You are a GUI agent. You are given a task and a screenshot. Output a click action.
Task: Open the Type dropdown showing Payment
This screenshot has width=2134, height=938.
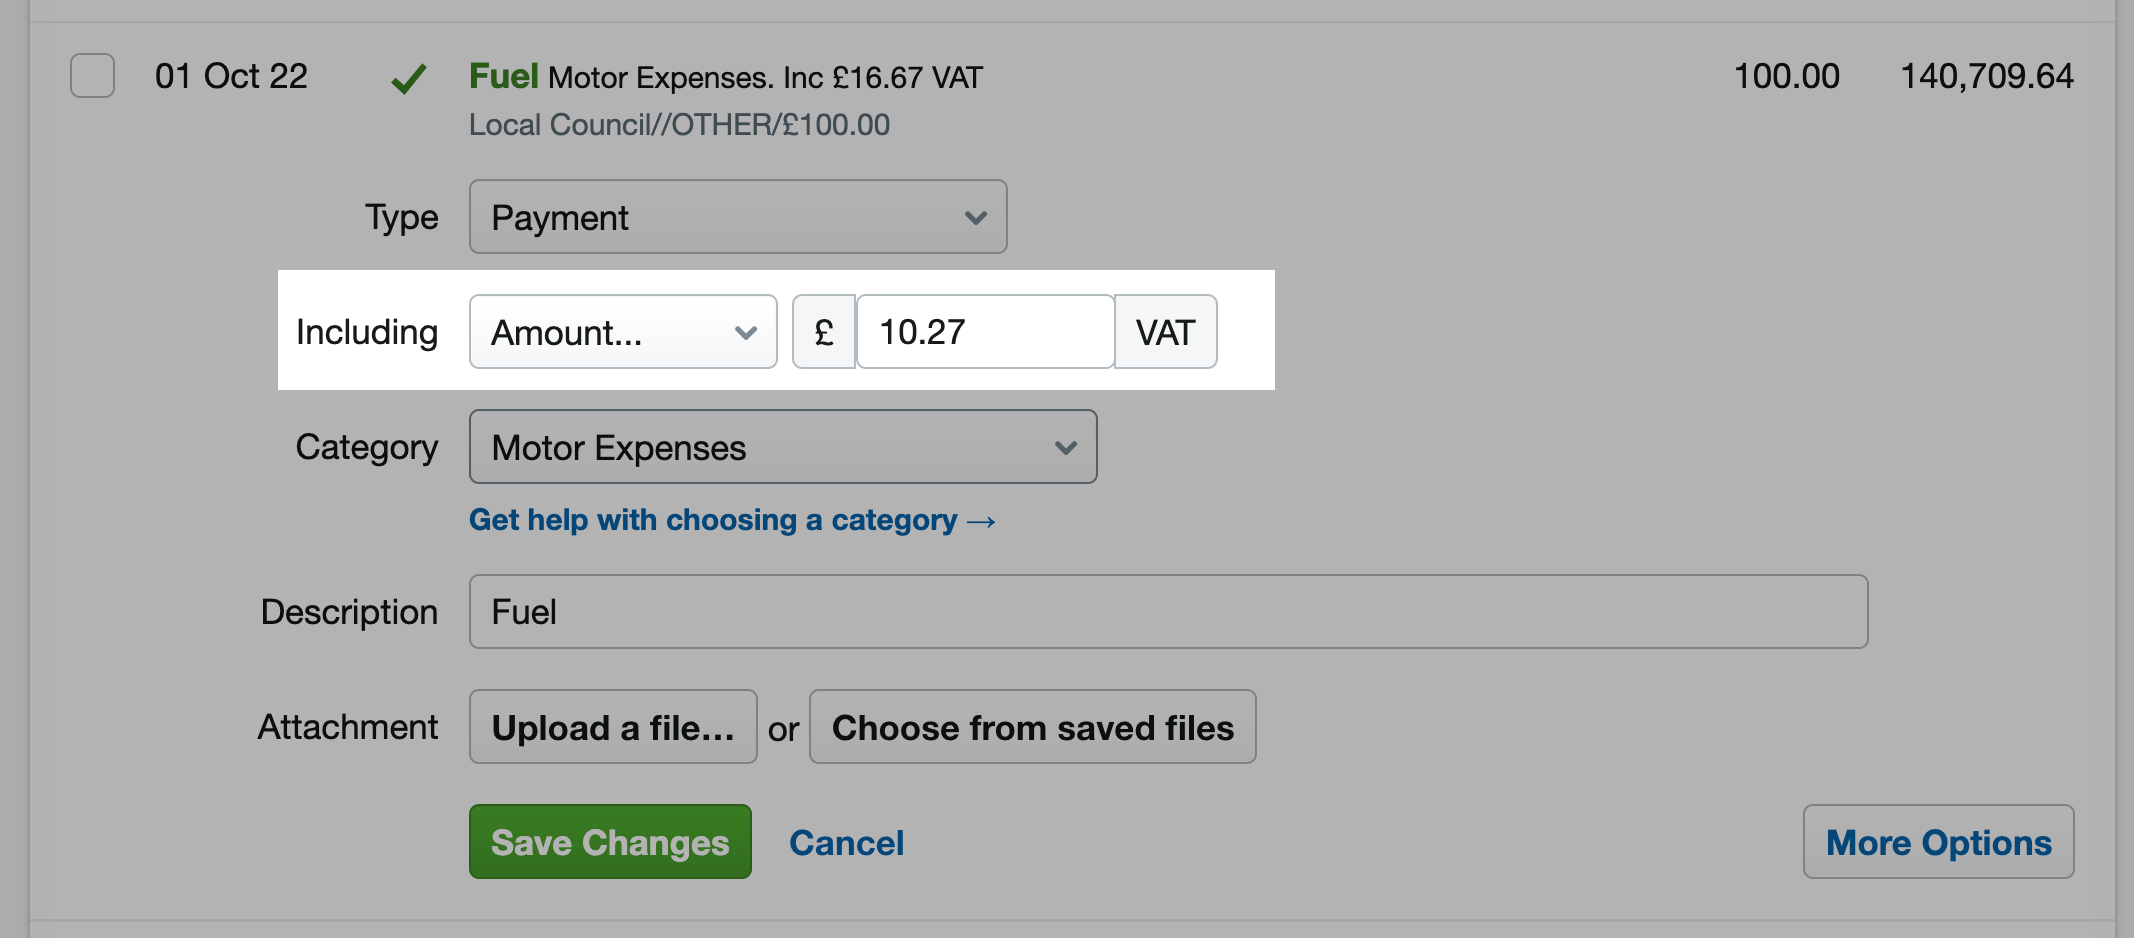point(737,217)
